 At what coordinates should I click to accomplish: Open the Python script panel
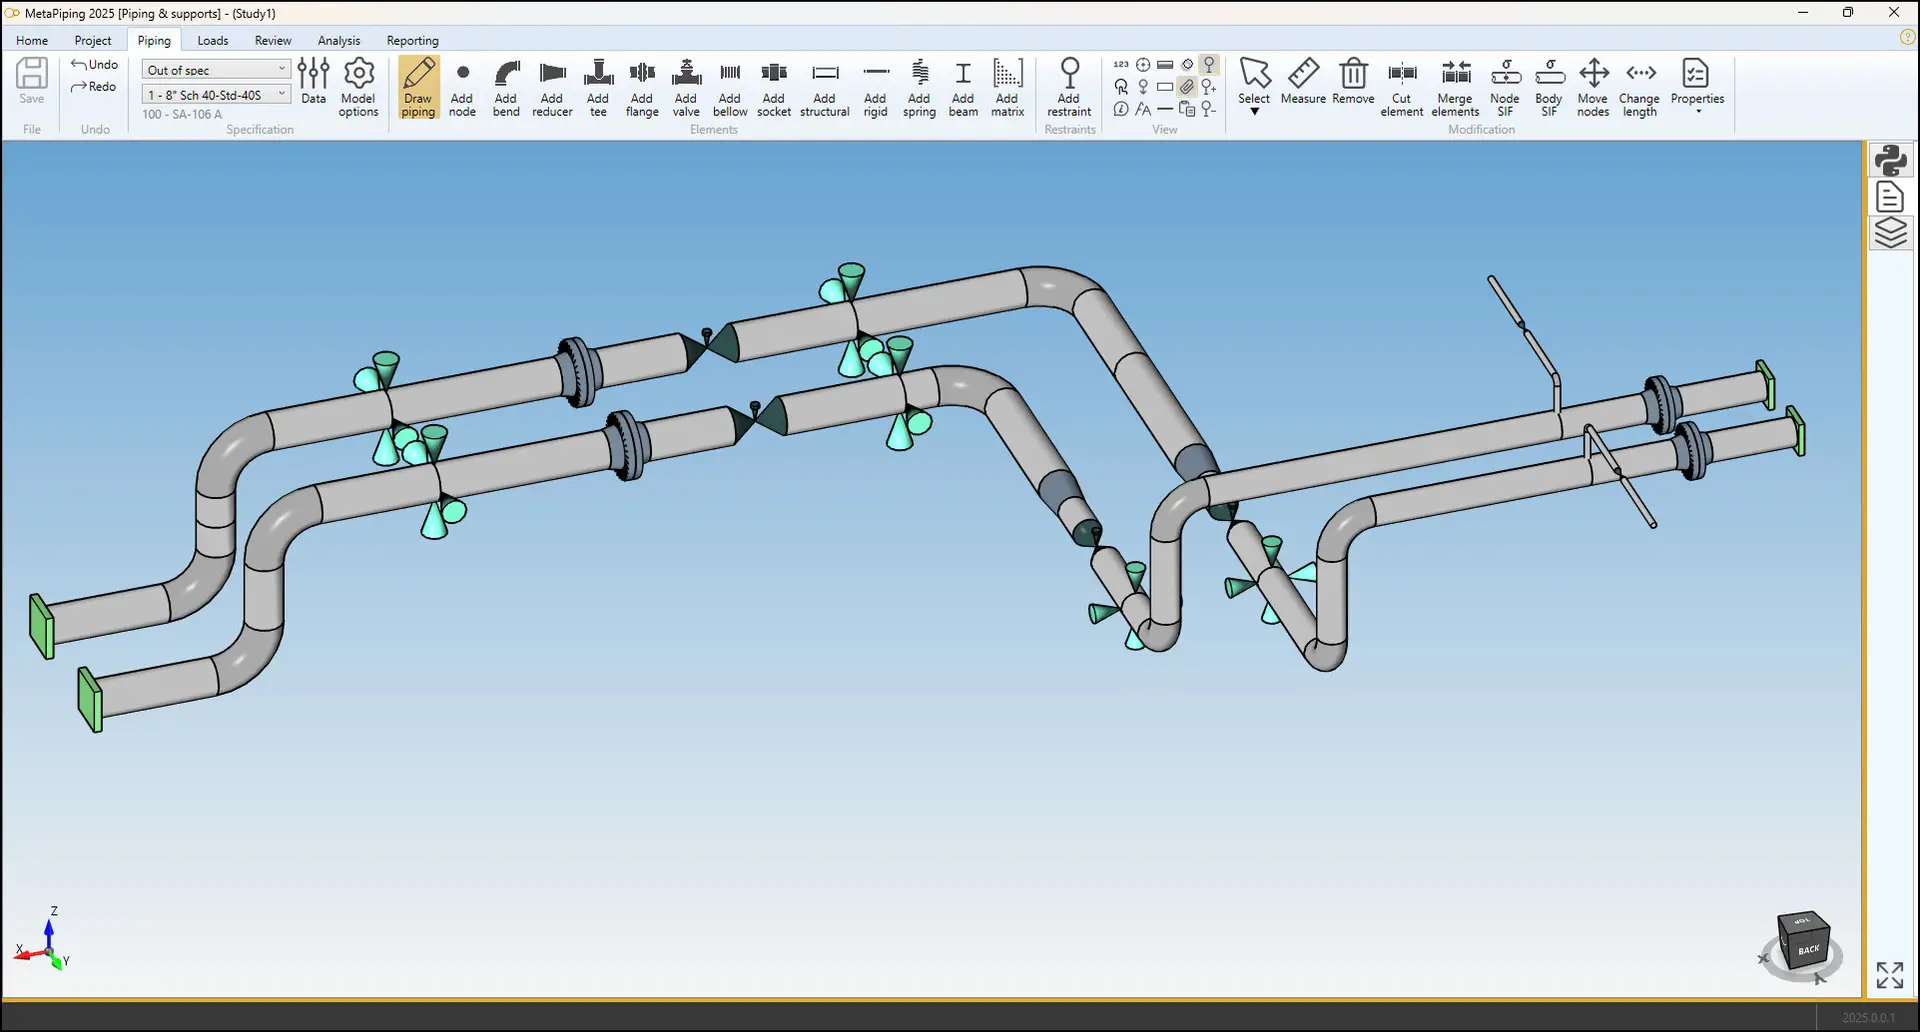(x=1890, y=161)
